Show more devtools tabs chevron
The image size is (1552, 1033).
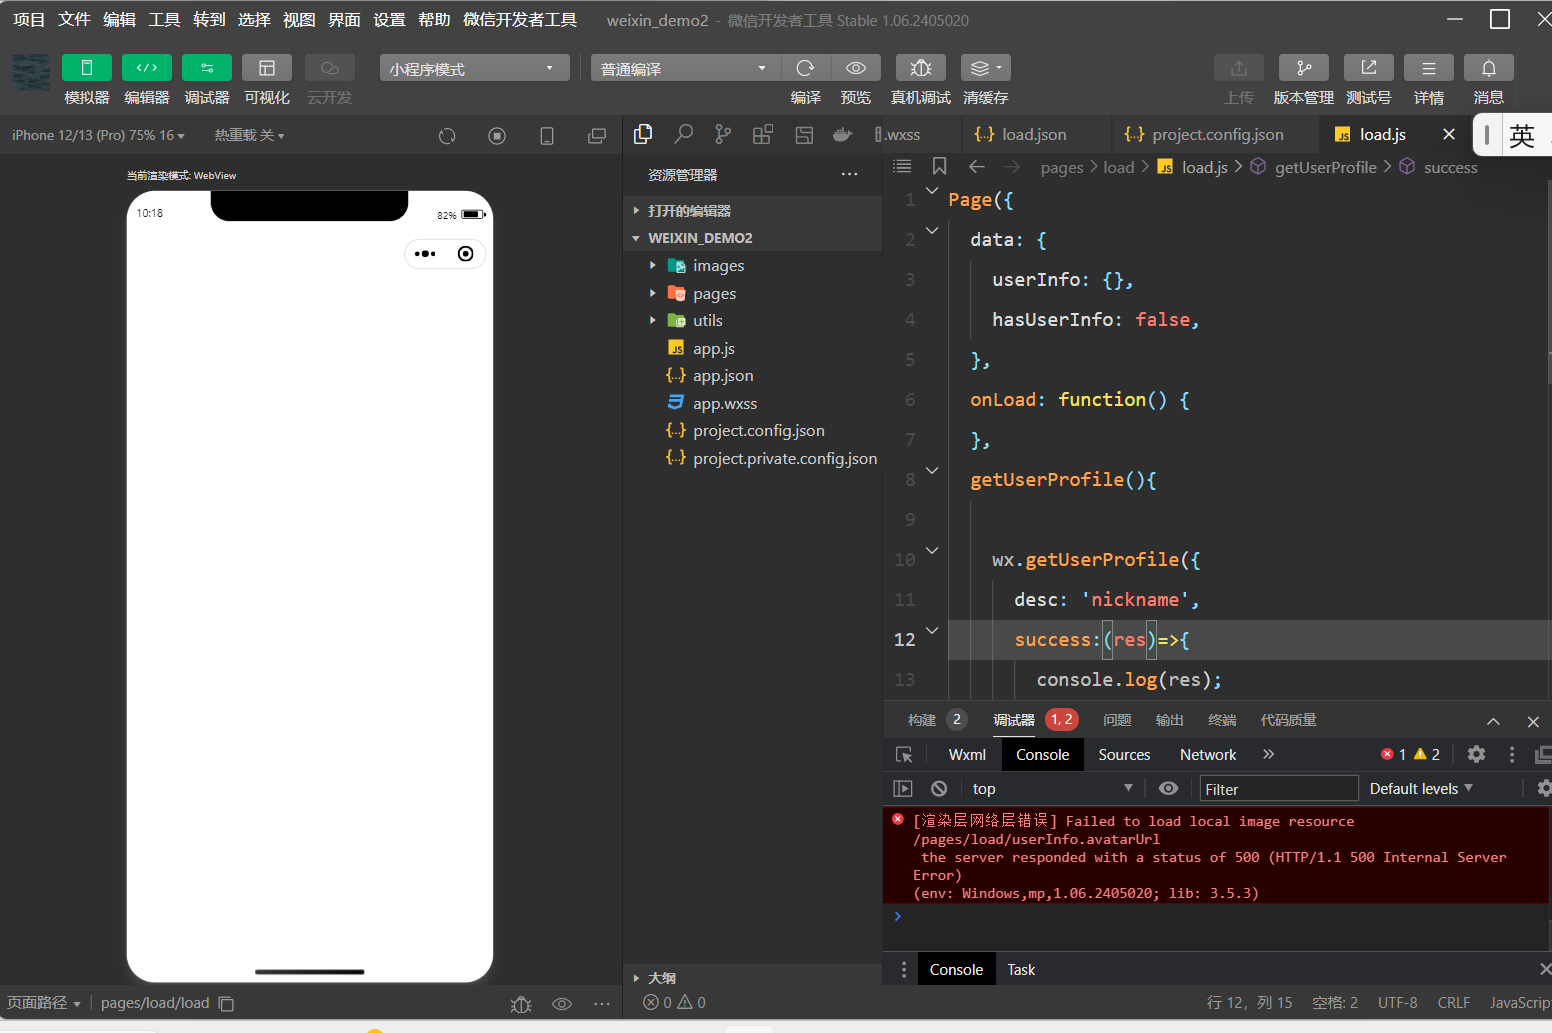point(1269,754)
